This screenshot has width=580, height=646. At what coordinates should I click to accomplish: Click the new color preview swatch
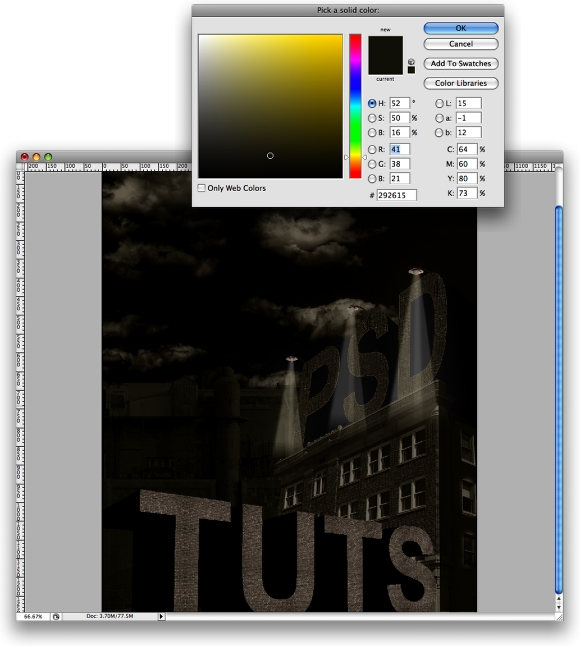[x=385, y=45]
